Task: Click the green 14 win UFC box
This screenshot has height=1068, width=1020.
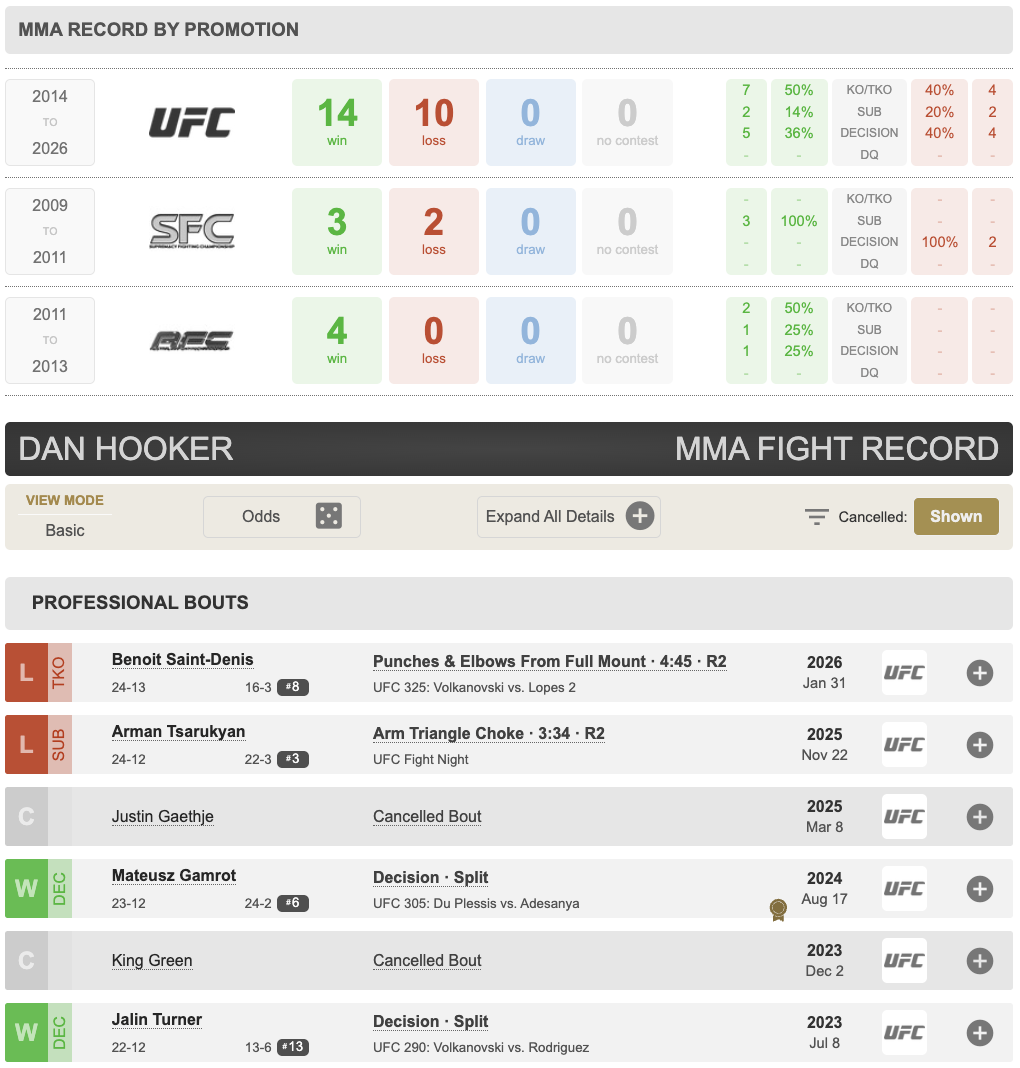Action: point(337,123)
